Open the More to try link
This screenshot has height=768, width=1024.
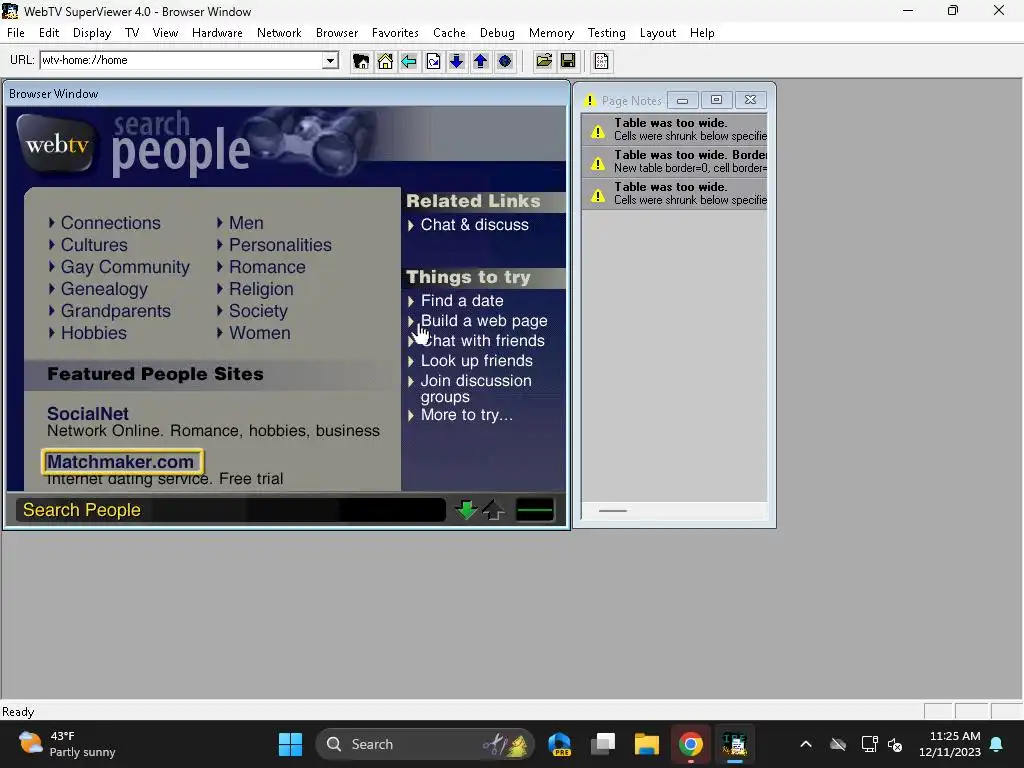pyautogui.click(x=466, y=415)
